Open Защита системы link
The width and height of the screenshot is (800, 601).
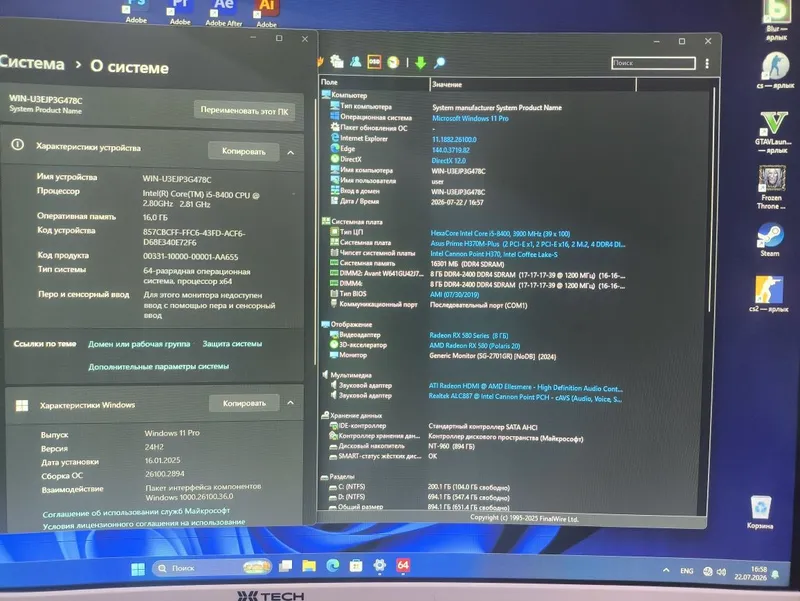tap(232, 344)
